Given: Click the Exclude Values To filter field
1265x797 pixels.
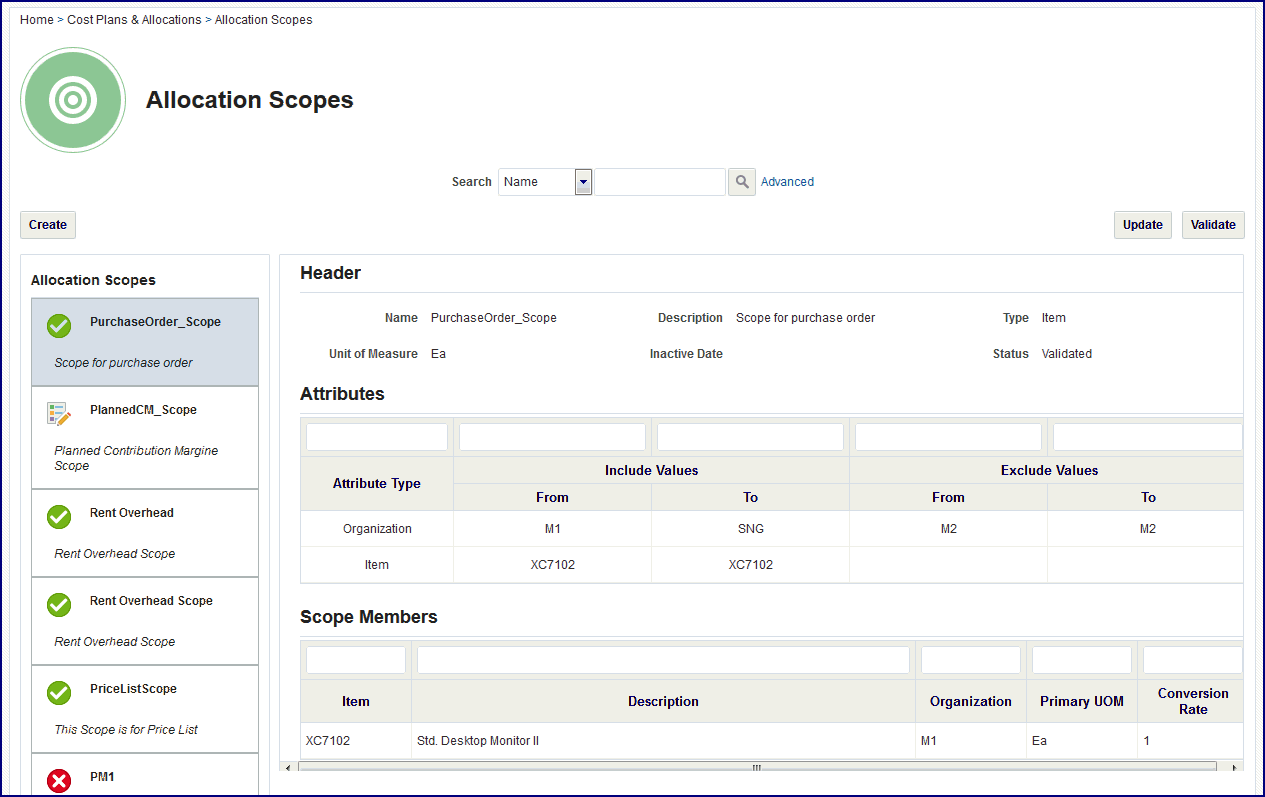Looking at the screenshot, I should click(x=1147, y=437).
